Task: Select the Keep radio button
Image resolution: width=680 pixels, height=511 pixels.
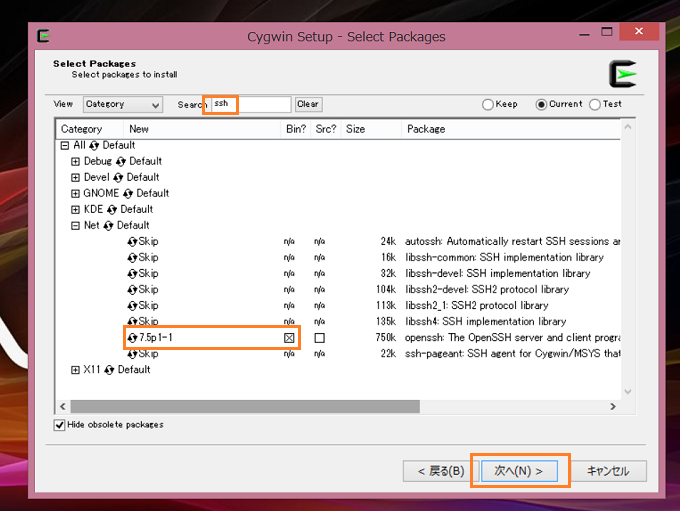Action: [488, 104]
